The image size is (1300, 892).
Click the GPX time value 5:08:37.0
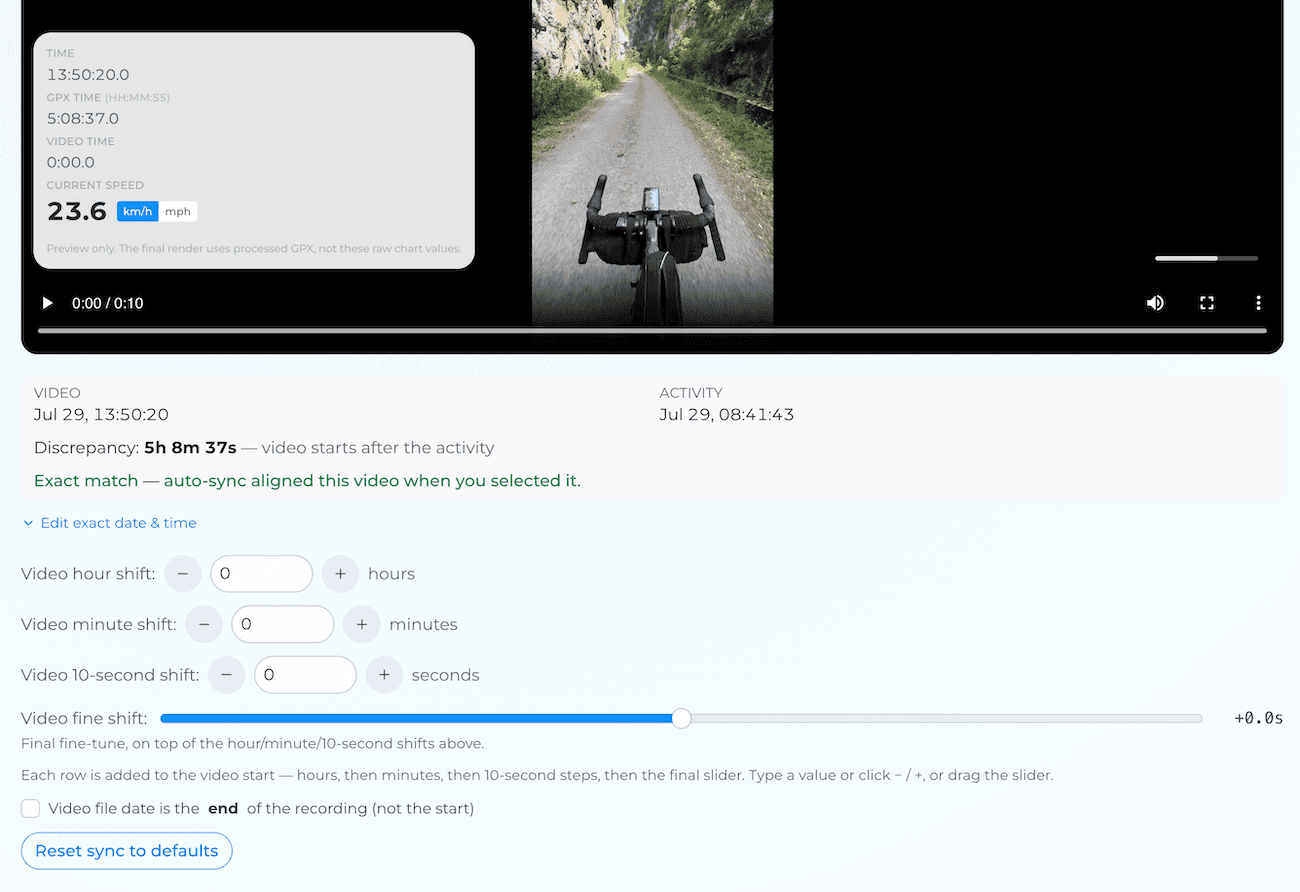pos(83,119)
